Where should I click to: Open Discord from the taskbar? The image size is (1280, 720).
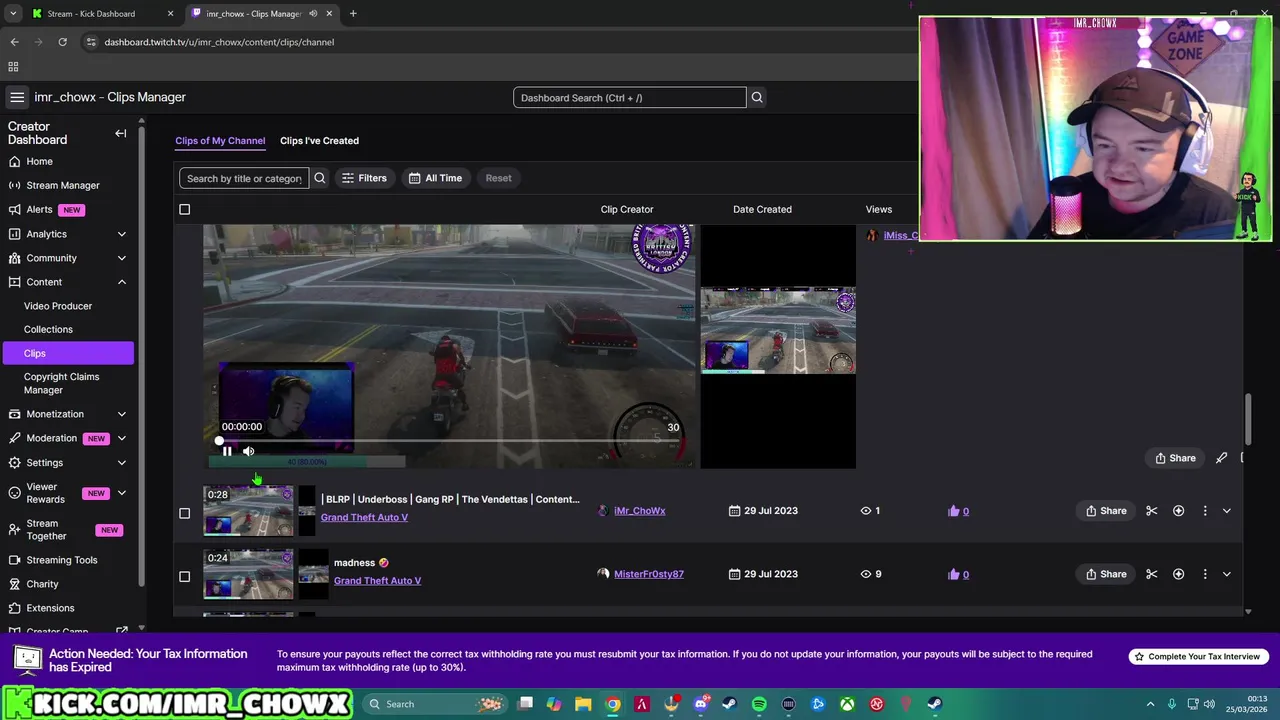(x=701, y=704)
